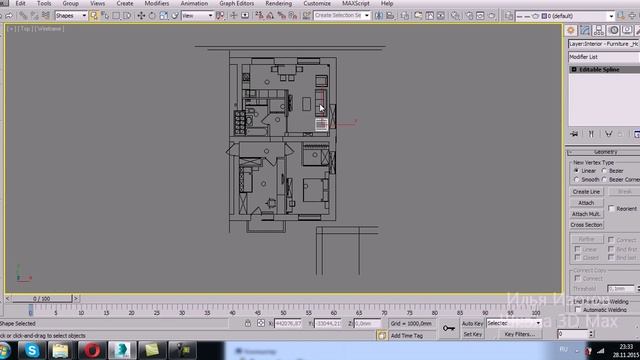This screenshot has height=360, width=640.
Task: Open the Render Setup icon
Action: [469, 16]
